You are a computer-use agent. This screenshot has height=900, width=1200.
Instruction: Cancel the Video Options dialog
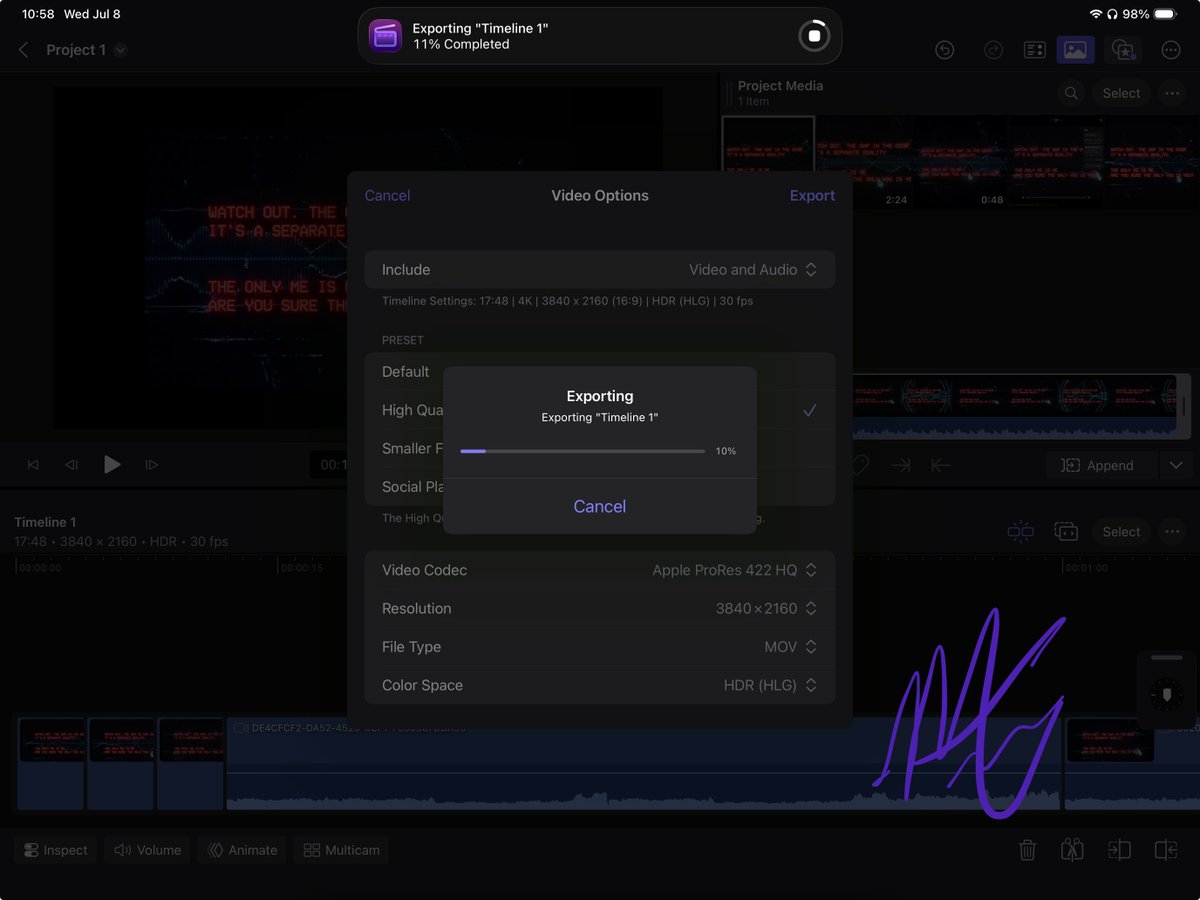(x=387, y=195)
